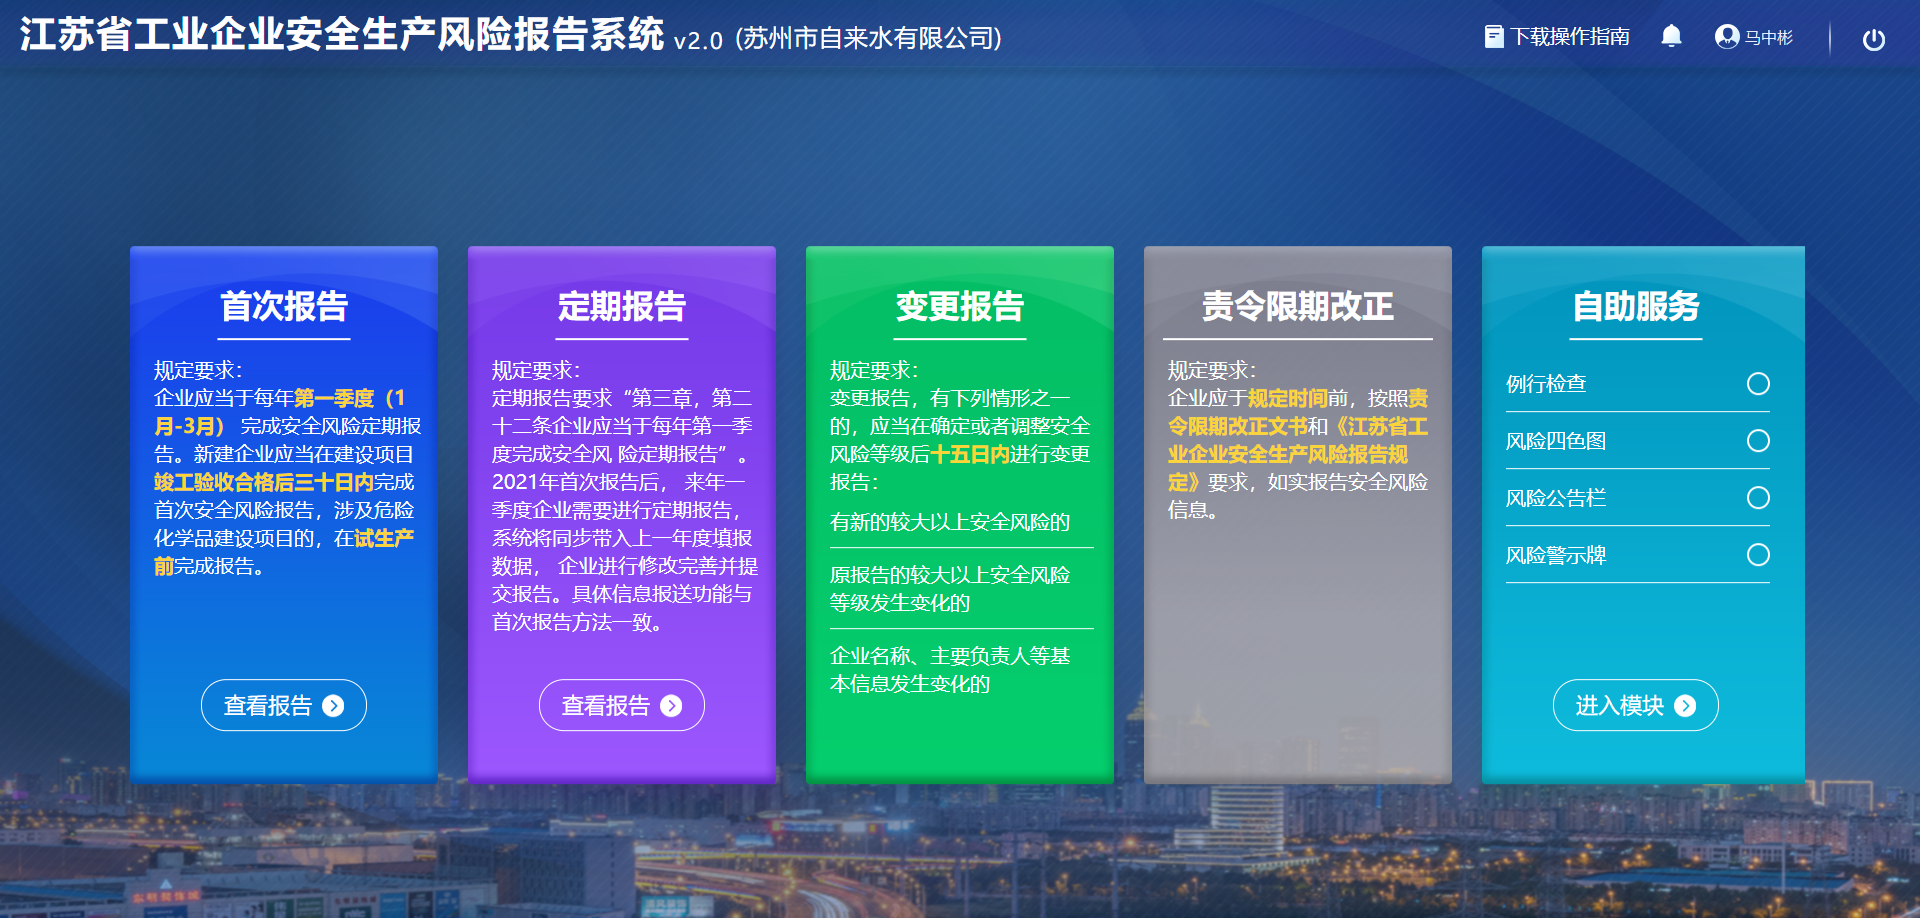Screen dimensions: 1920x918
Task: Select the 变更报告 card heading
Action: click(960, 306)
